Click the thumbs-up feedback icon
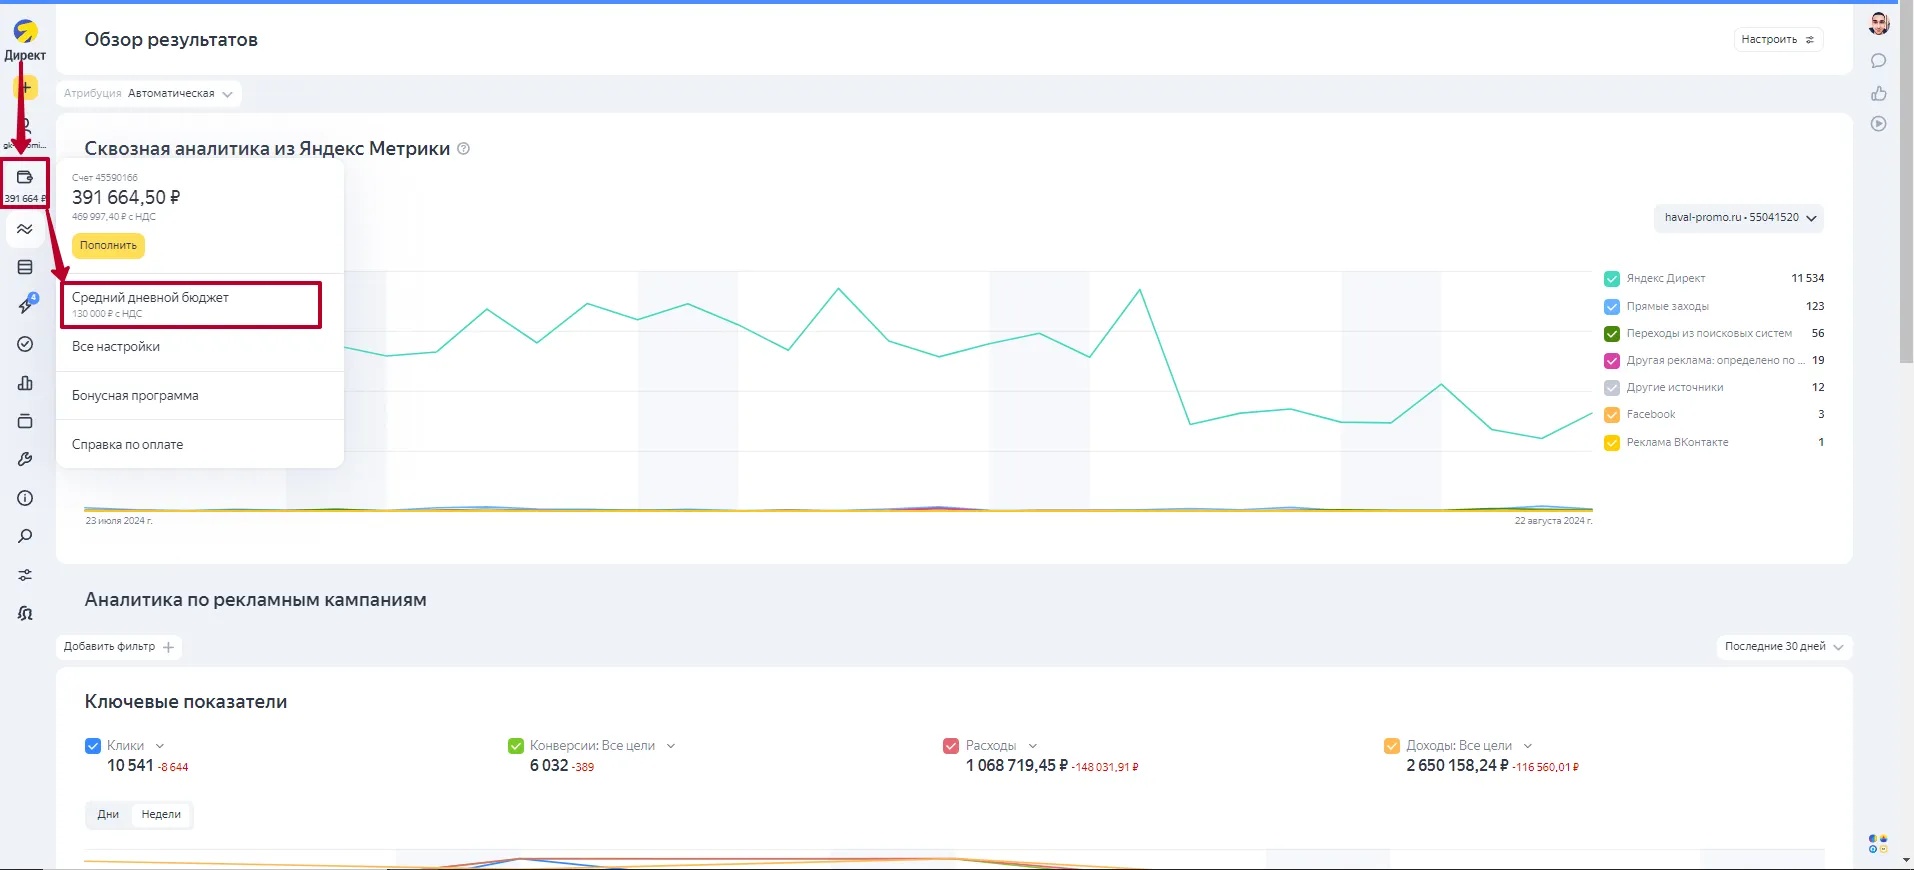Viewport: 1914px width, 870px height. coord(1878,93)
